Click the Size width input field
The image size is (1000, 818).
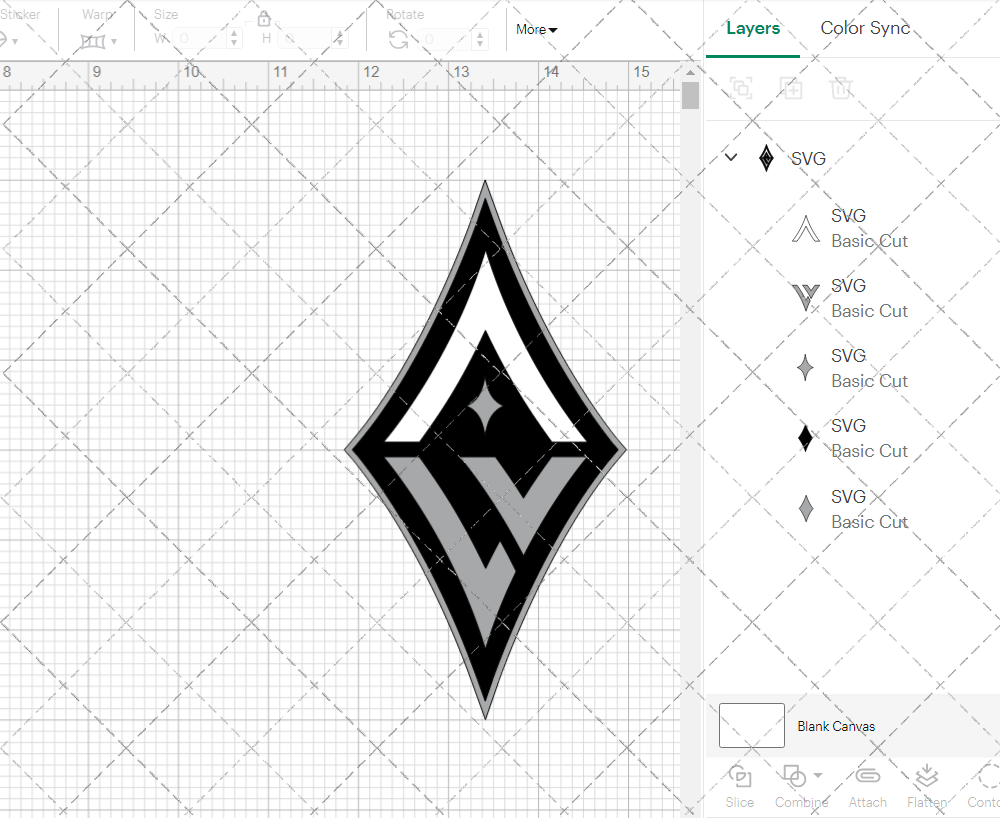point(200,39)
